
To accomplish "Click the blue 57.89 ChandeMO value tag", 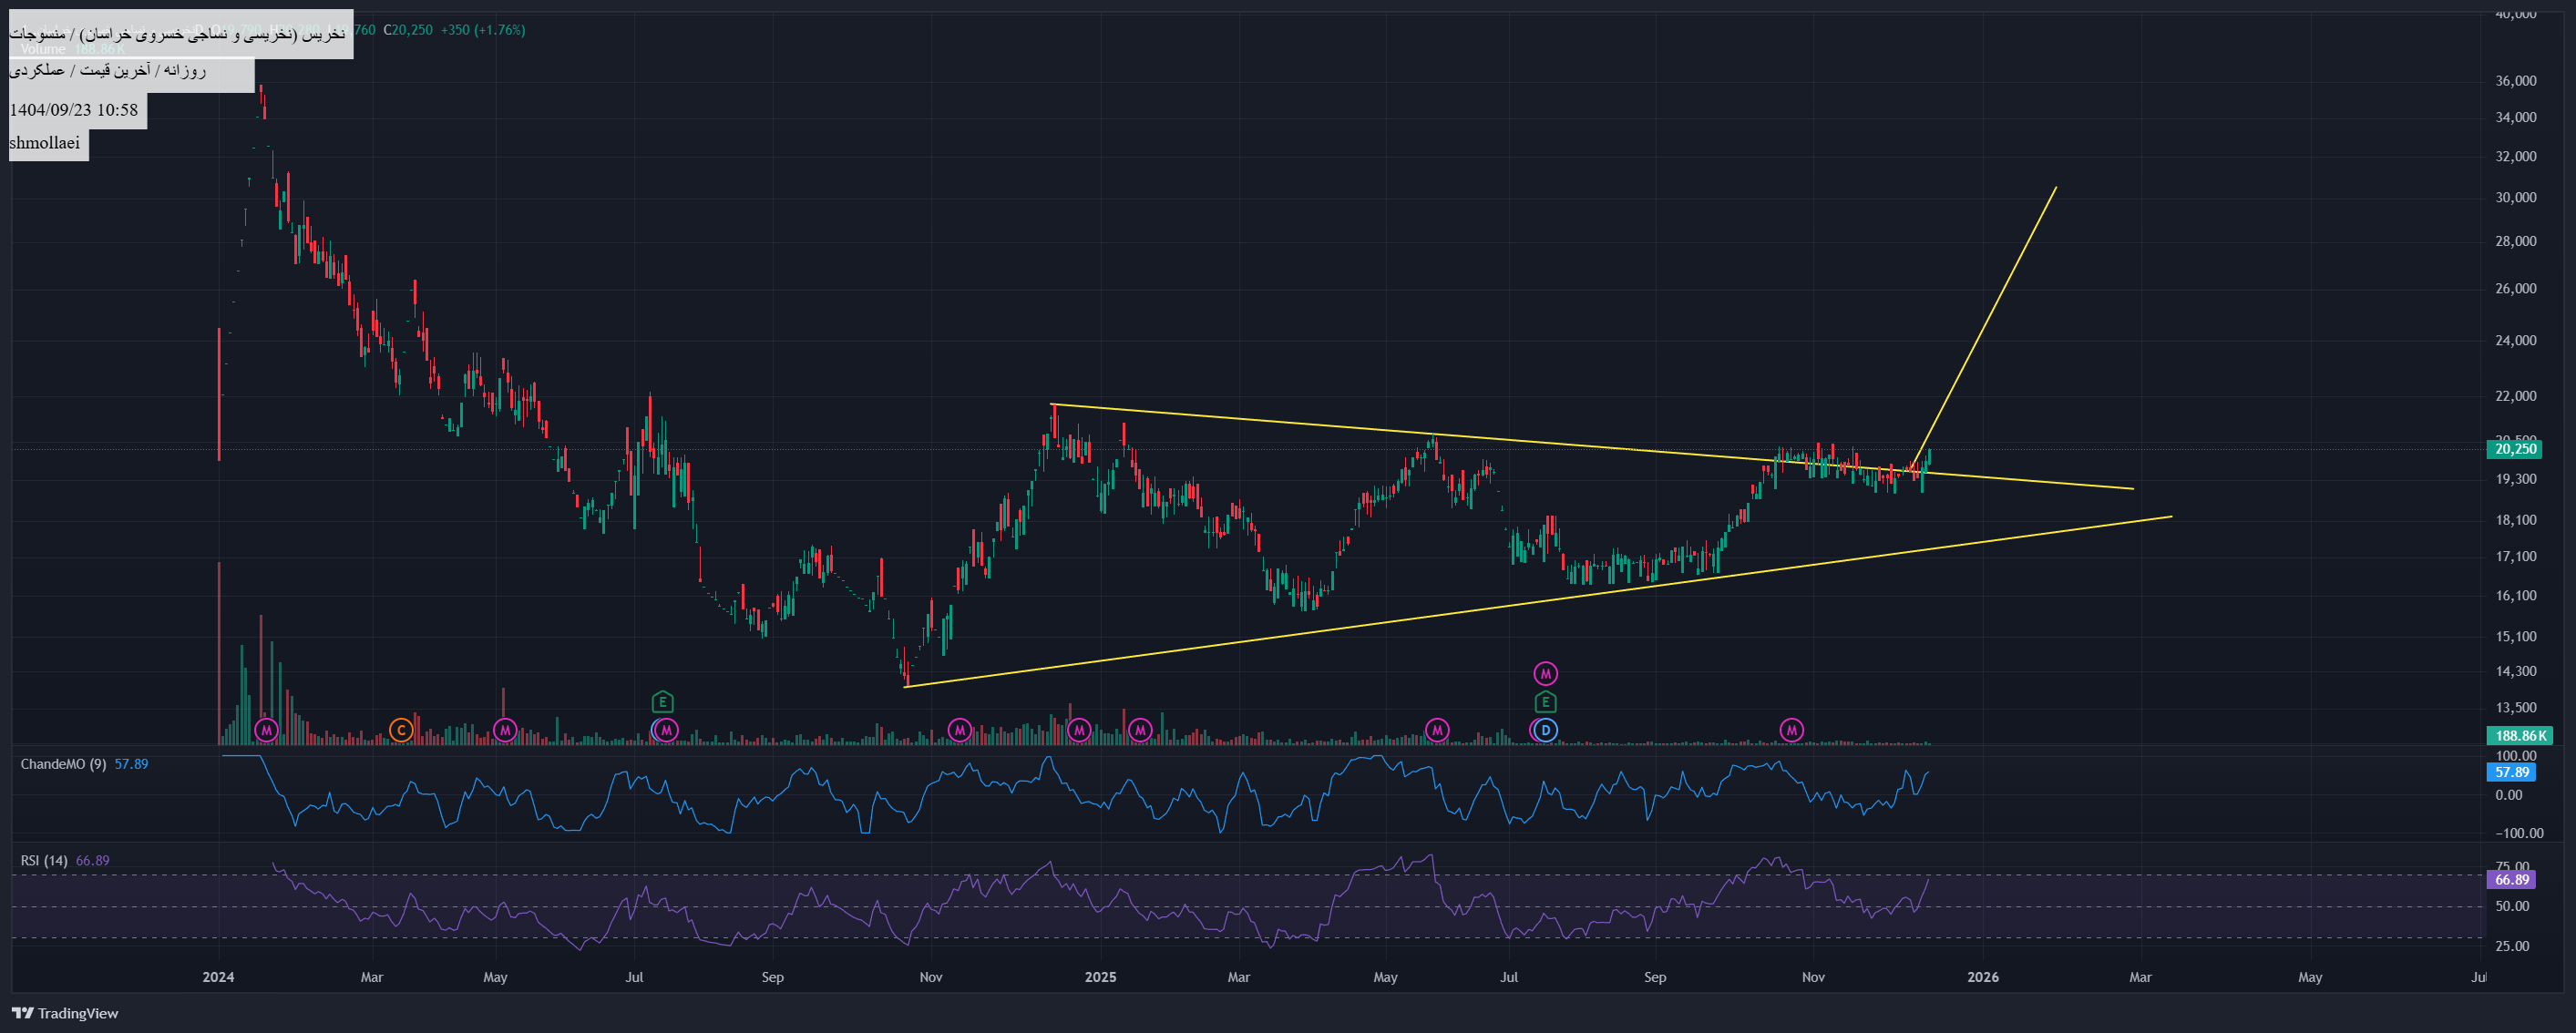I will pyautogui.click(x=2511, y=772).
